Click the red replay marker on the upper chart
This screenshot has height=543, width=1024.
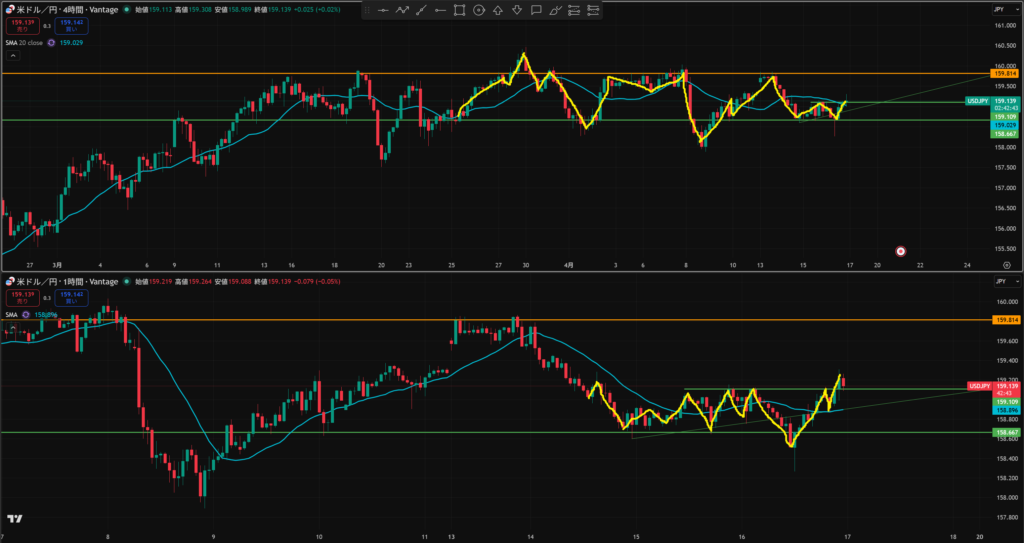pyautogui.click(x=901, y=251)
